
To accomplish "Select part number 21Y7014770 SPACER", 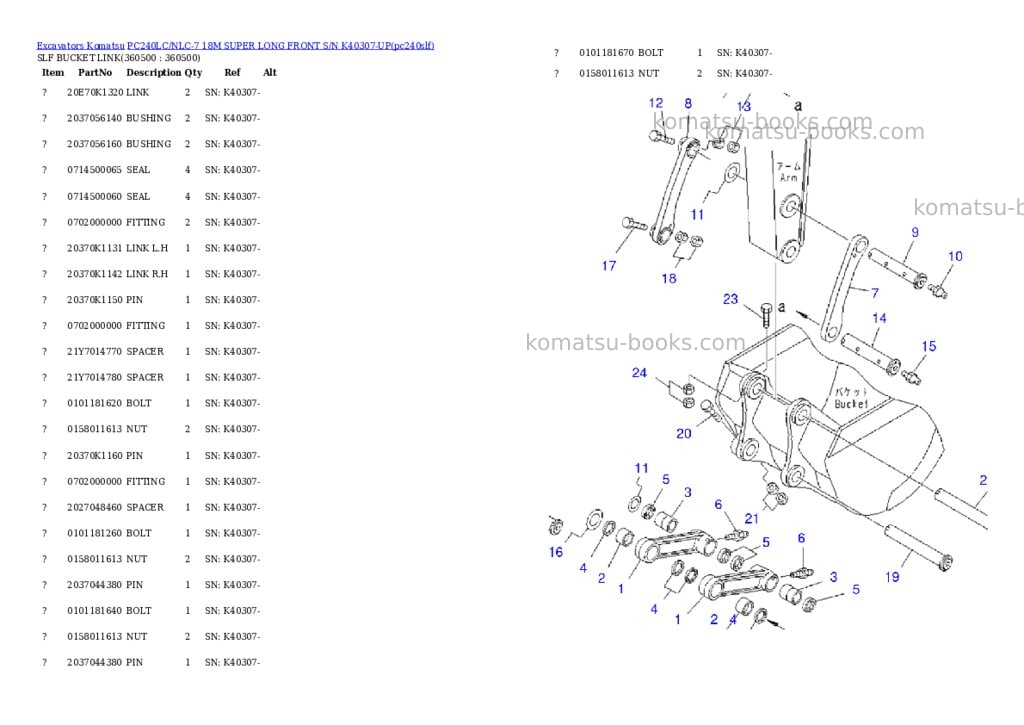I will (x=116, y=351).
